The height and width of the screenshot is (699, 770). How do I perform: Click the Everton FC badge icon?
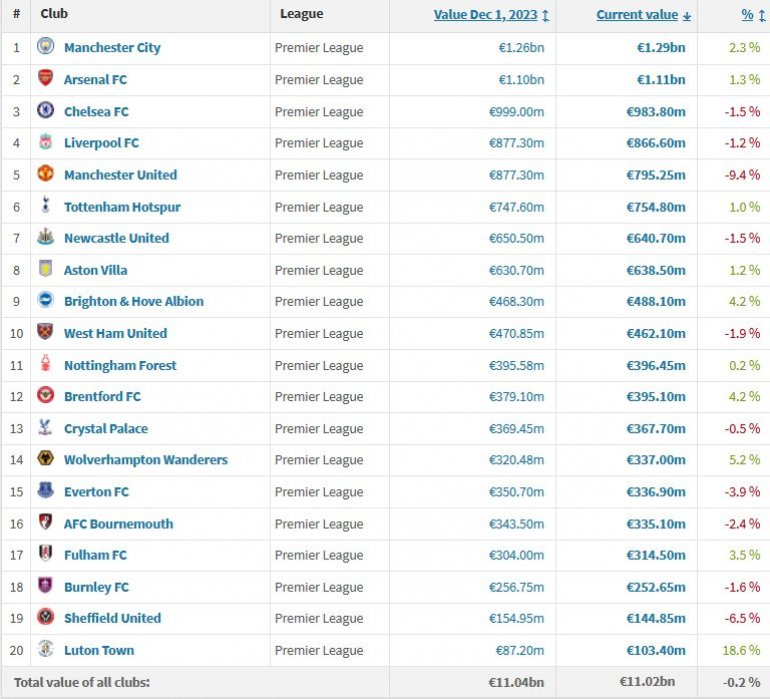point(45,491)
